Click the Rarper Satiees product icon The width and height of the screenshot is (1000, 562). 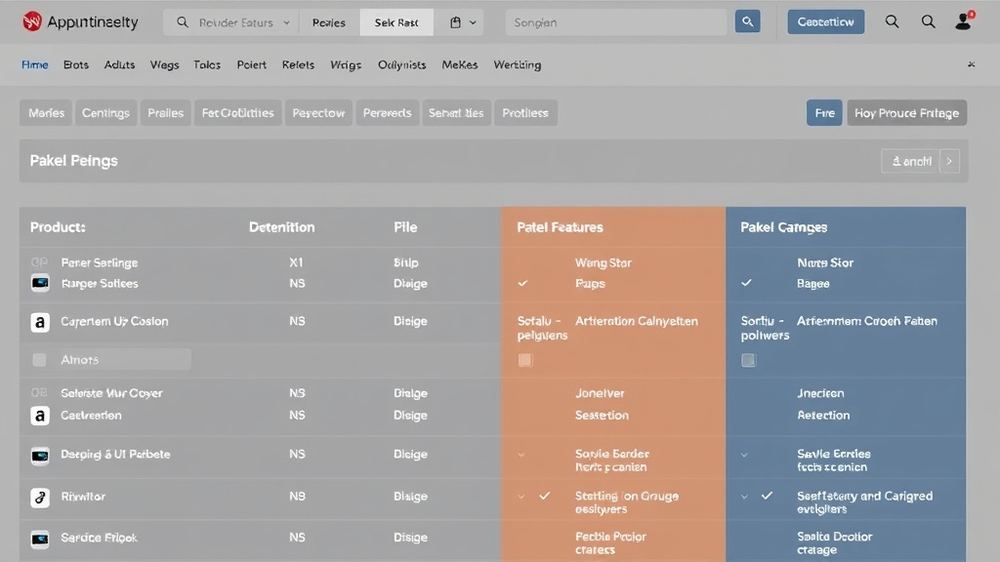point(40,283)
